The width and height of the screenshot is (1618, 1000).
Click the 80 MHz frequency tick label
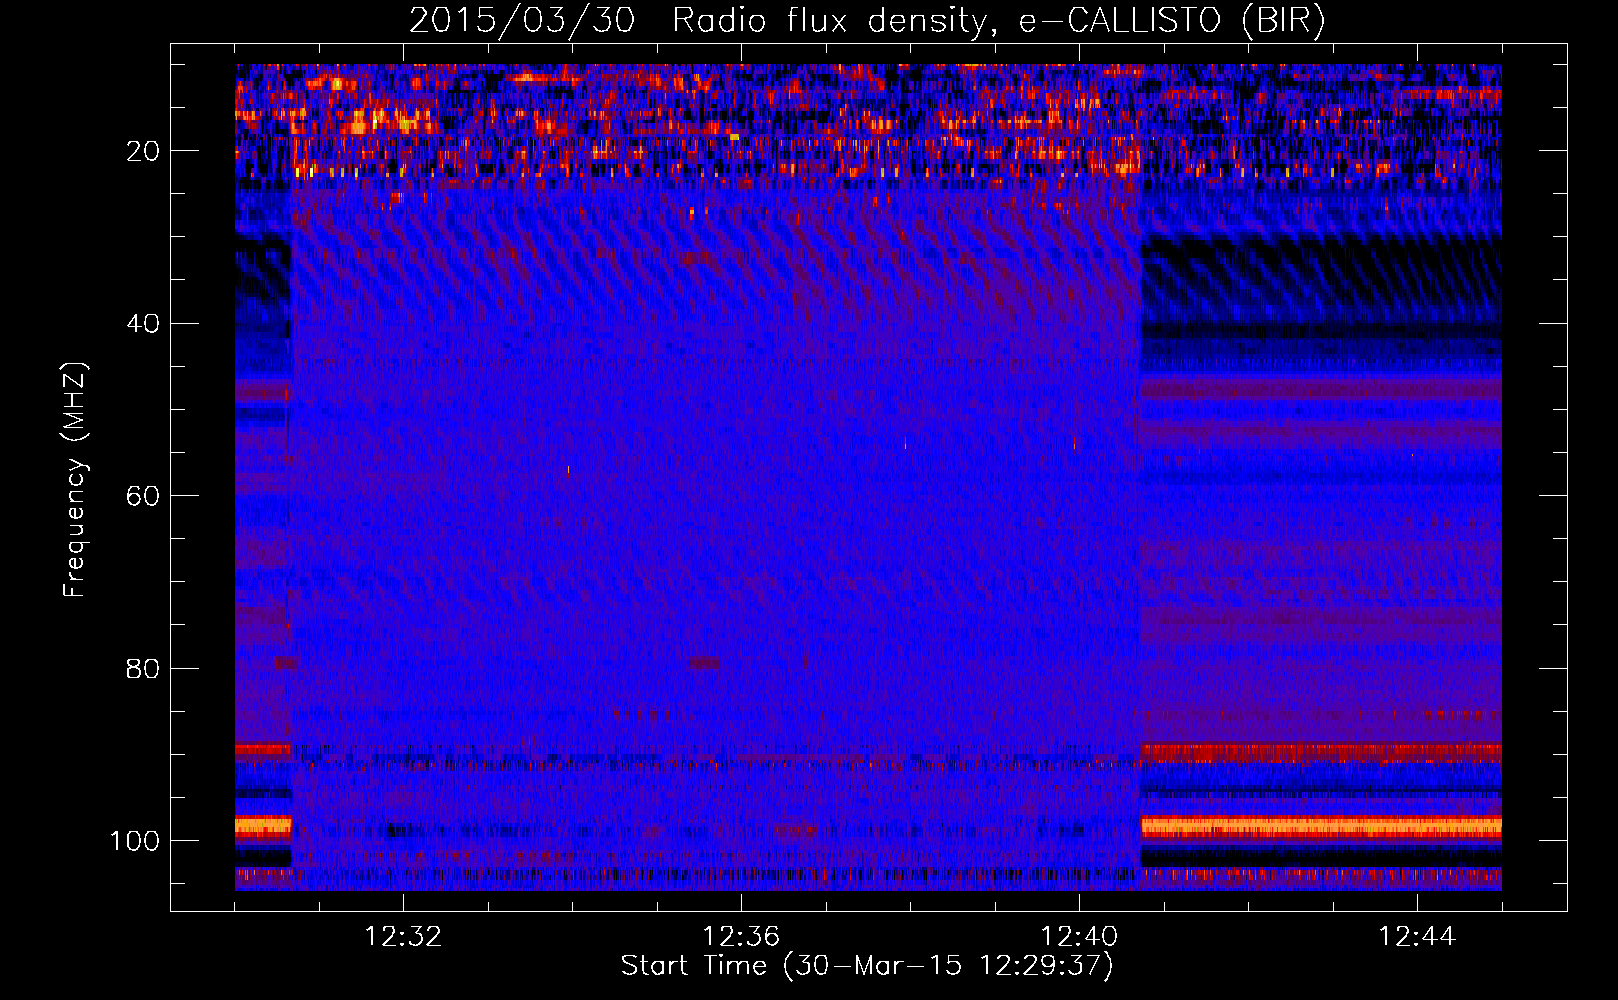coord(143,668)
